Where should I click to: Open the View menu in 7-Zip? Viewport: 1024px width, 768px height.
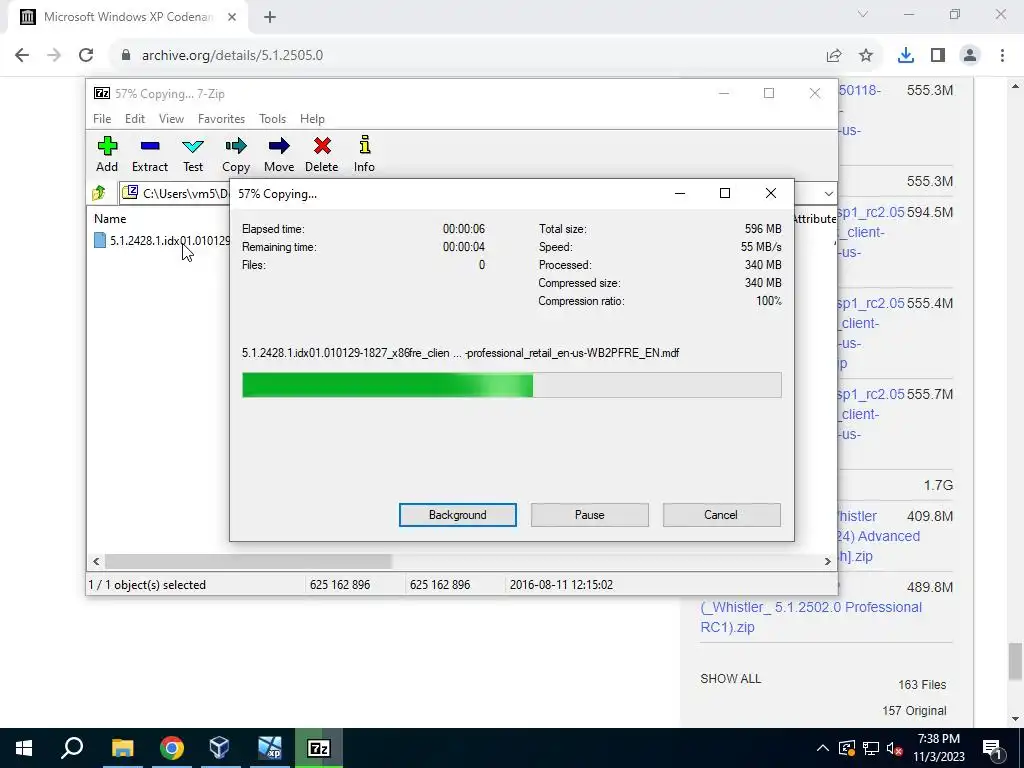pos(171,119)
